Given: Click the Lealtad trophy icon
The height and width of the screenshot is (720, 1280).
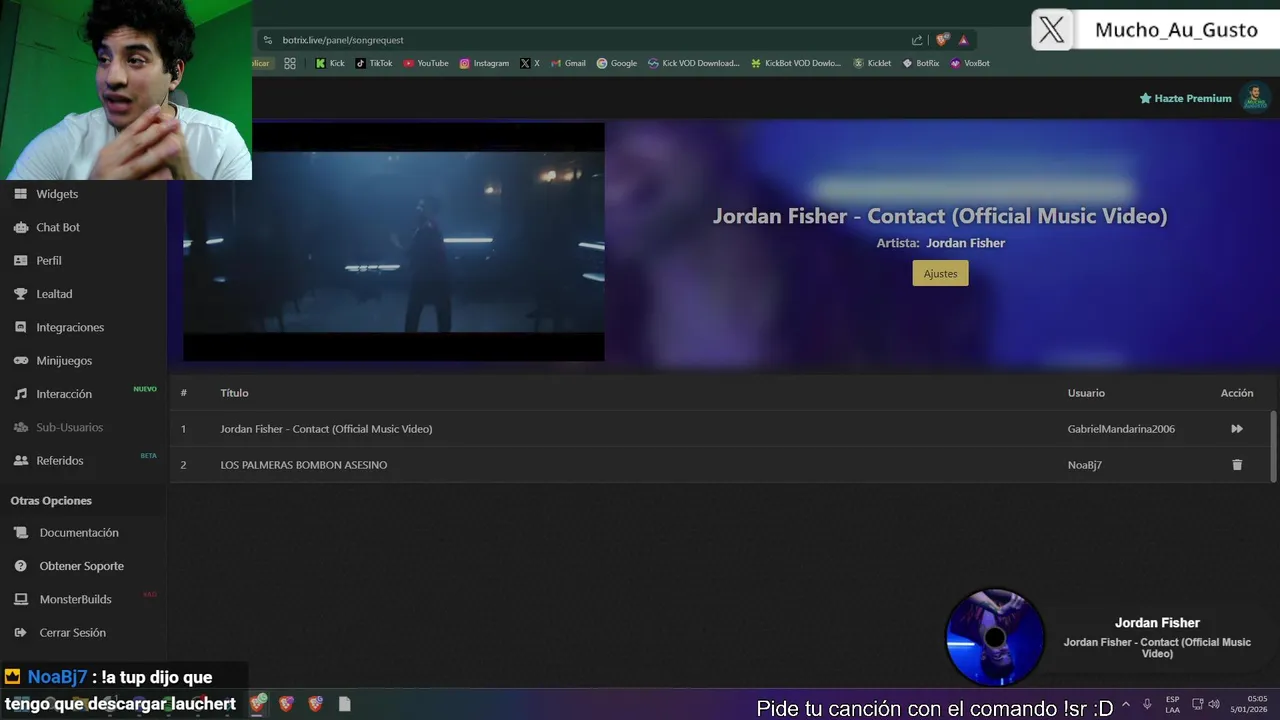Looking at the screenshot, I should click(x=20, y=294).
